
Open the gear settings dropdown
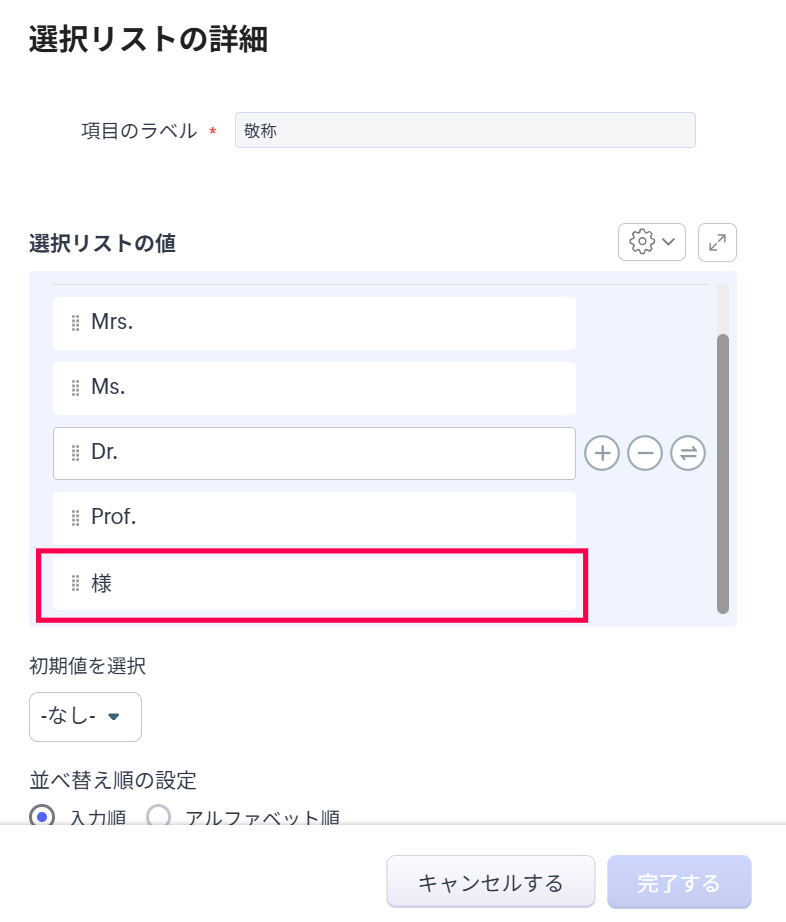pyautogui.click(x=651, y=242)
